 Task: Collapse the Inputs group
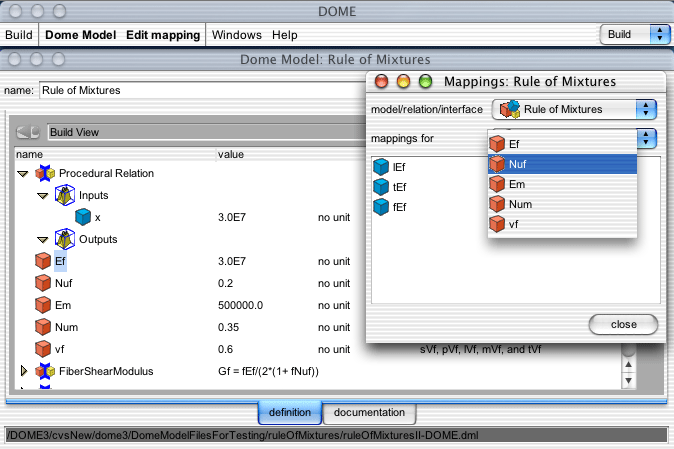(43, 196)
